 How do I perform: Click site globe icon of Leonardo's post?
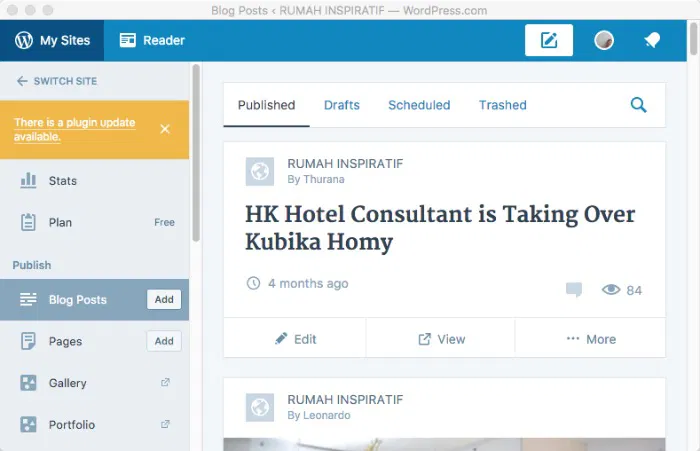pos(260,407)
